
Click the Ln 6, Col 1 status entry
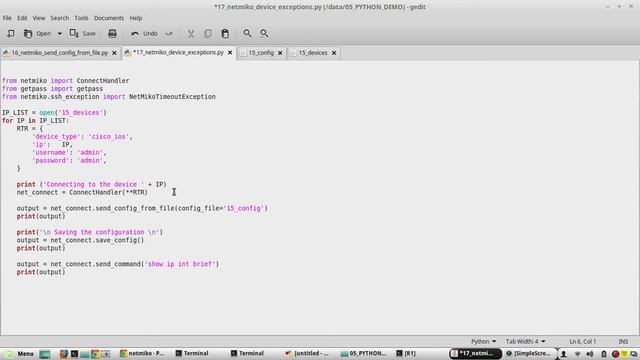click(x=582, y=341)
